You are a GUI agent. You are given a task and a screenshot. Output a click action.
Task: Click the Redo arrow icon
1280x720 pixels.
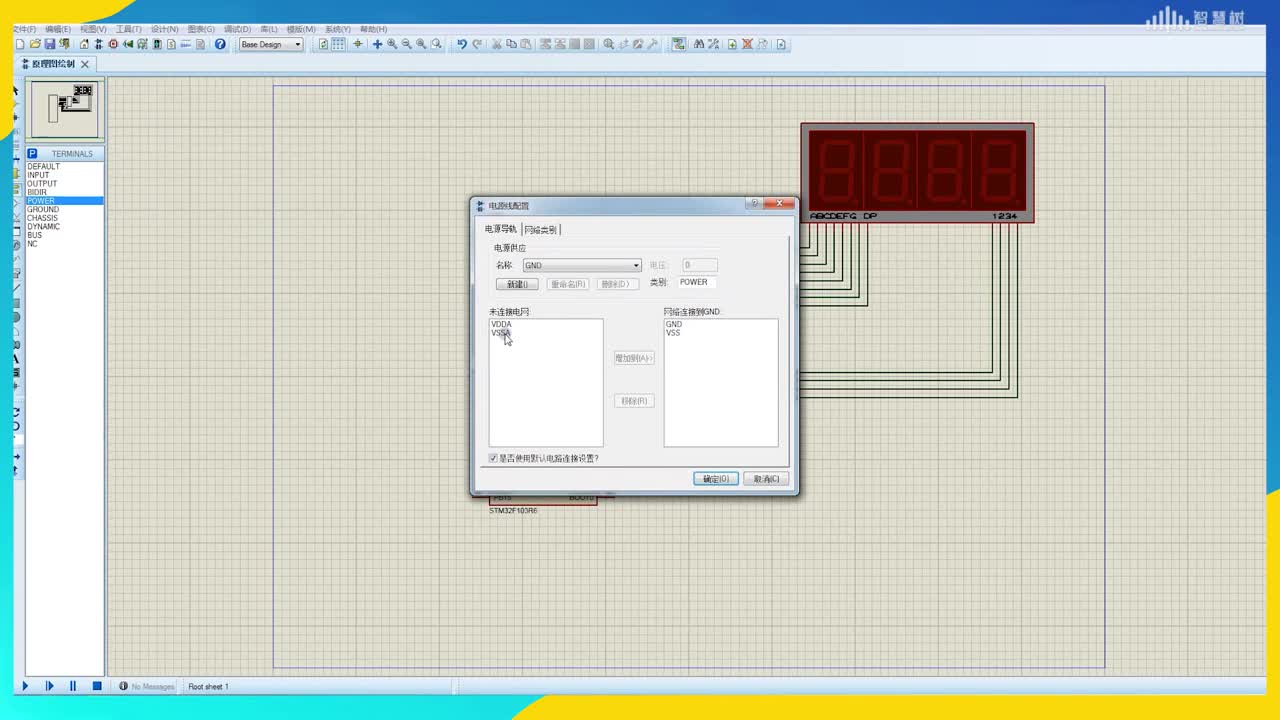click(476, 44)
